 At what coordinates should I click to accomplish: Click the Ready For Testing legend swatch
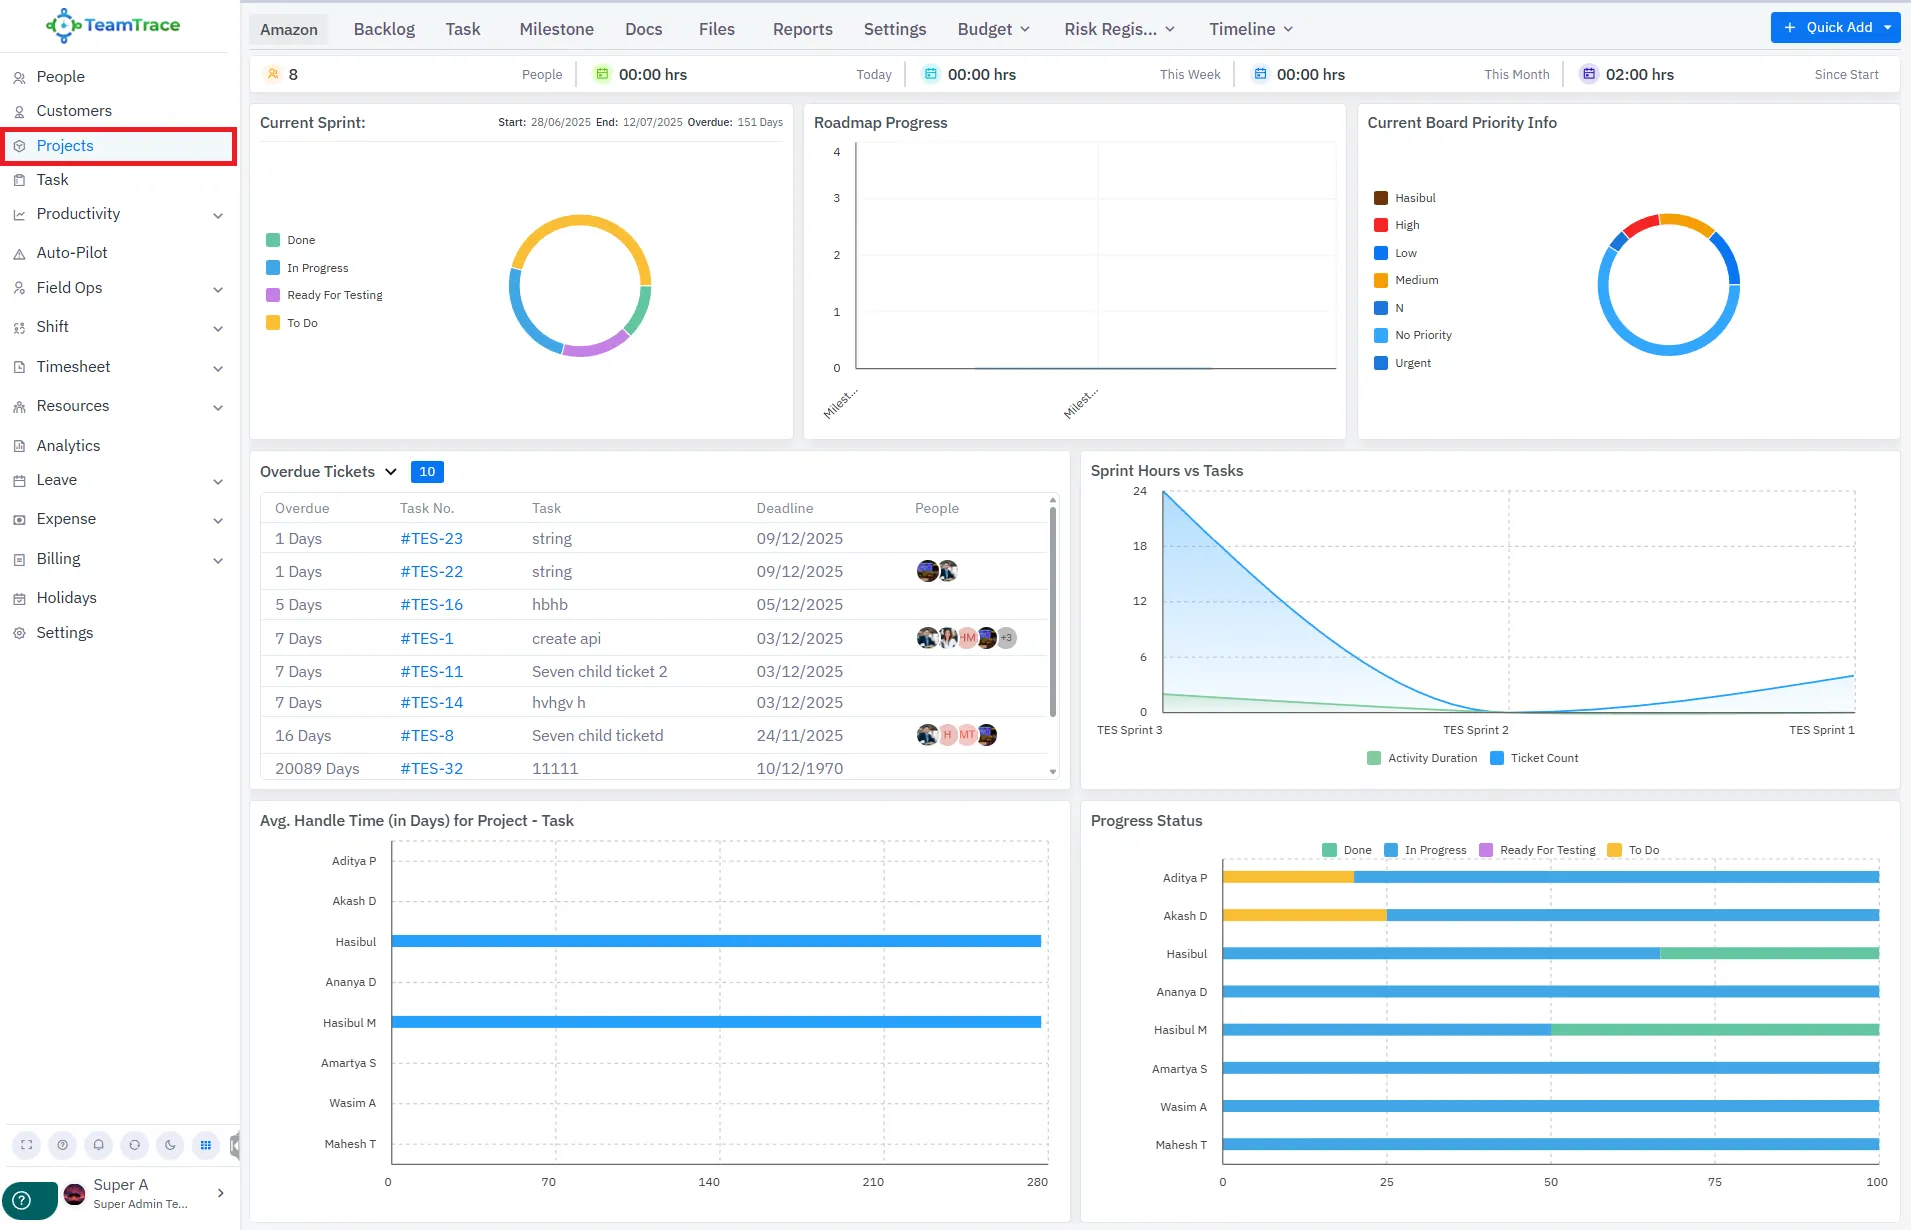point(273,295)
